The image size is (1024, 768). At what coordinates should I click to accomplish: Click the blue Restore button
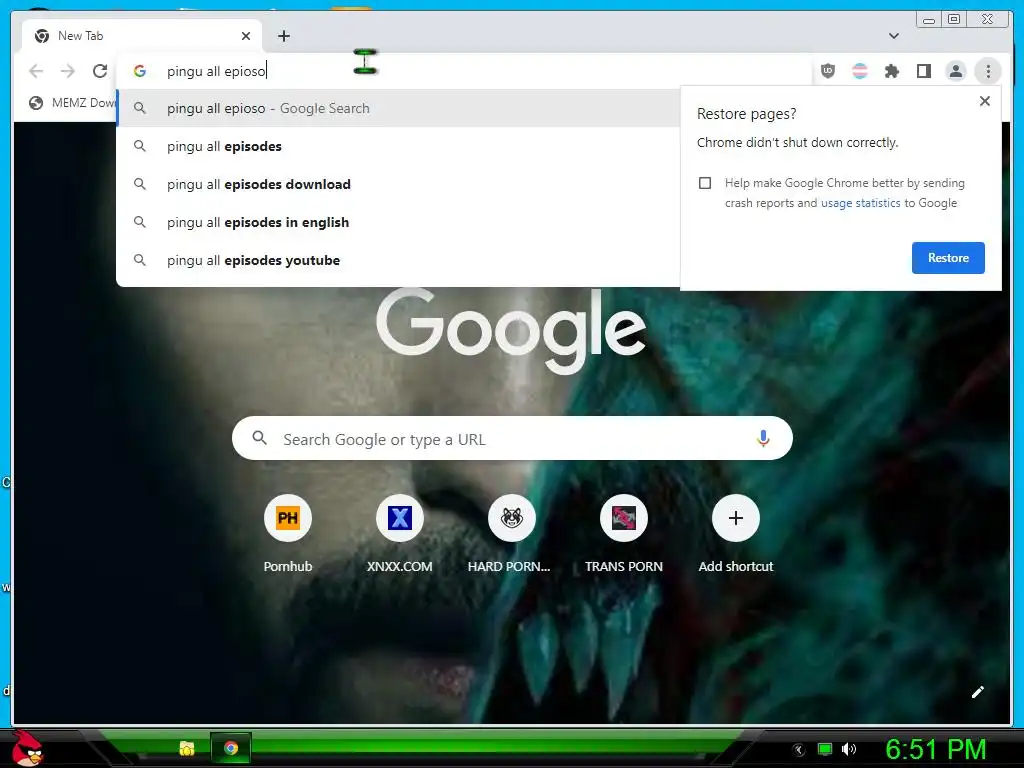pyautogui.click(x=948, y=258)
